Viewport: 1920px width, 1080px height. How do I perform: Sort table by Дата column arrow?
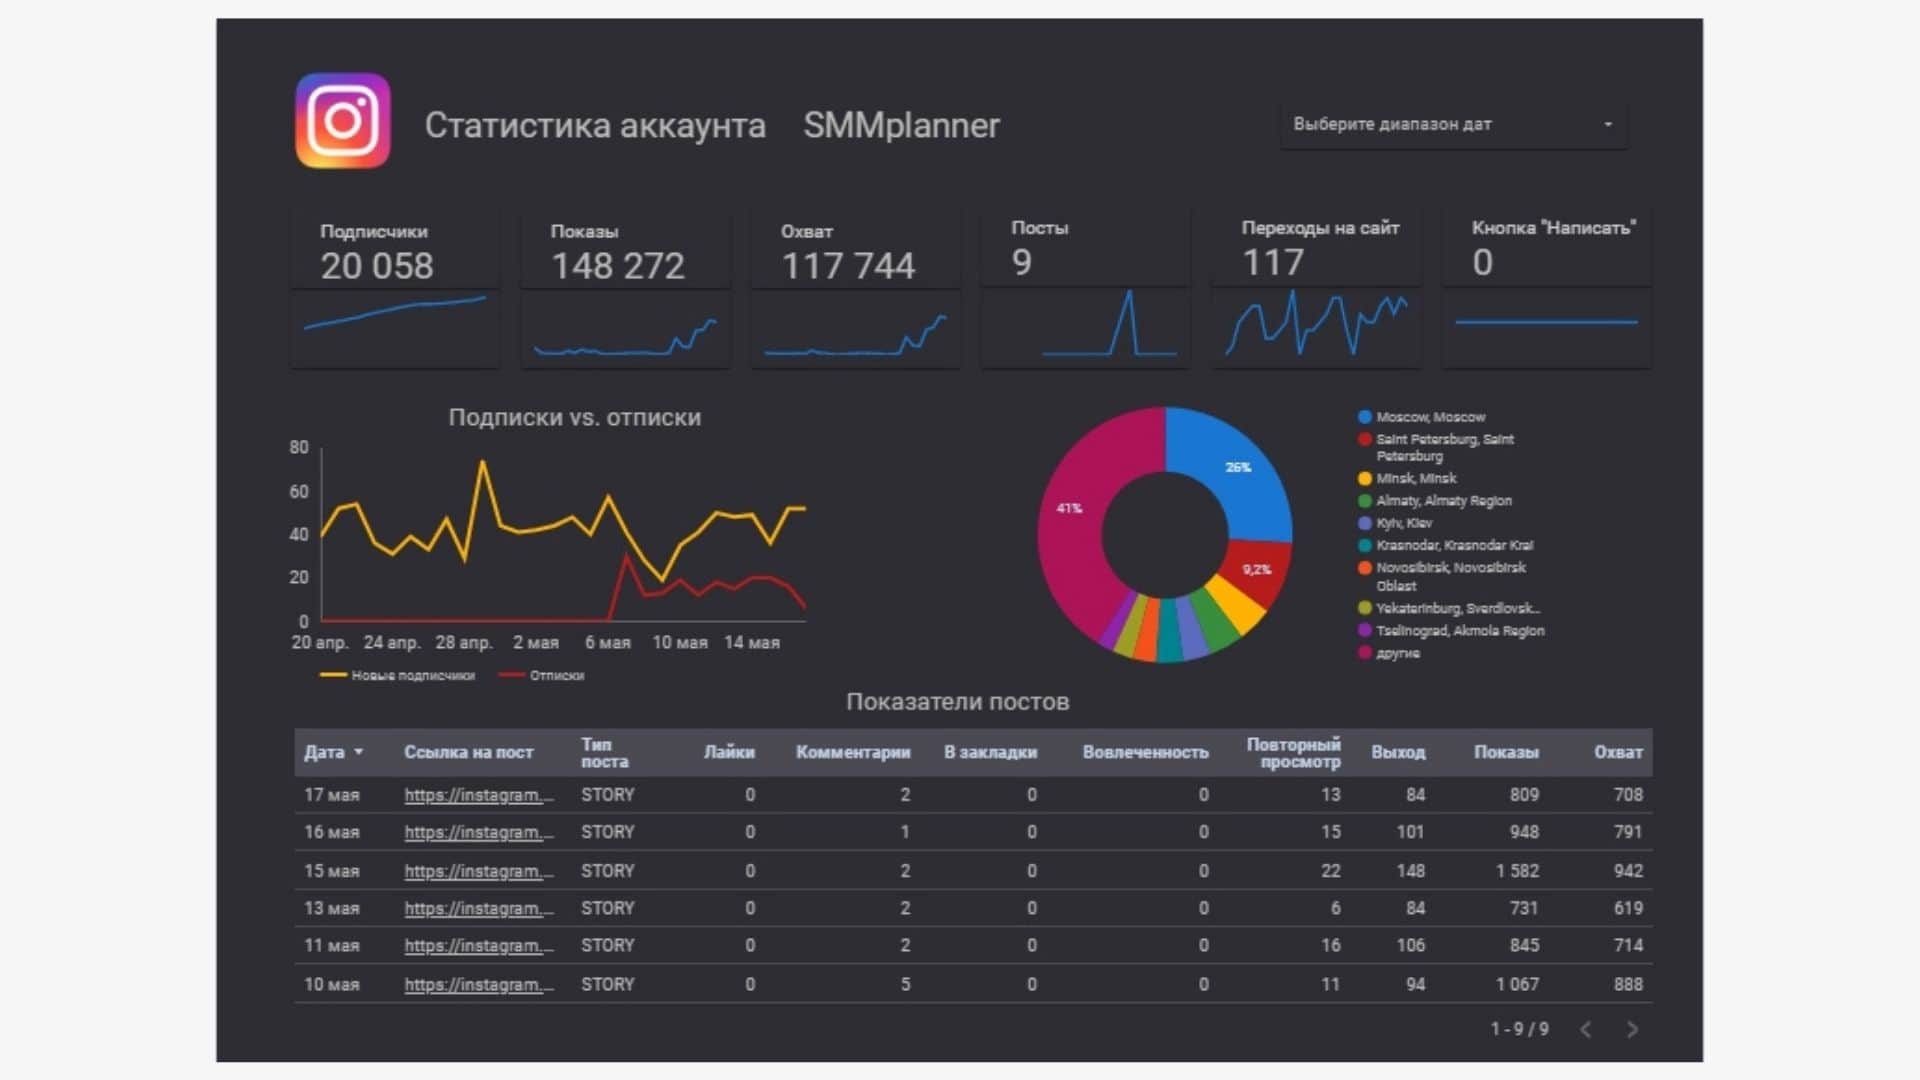tap(359, 752)
